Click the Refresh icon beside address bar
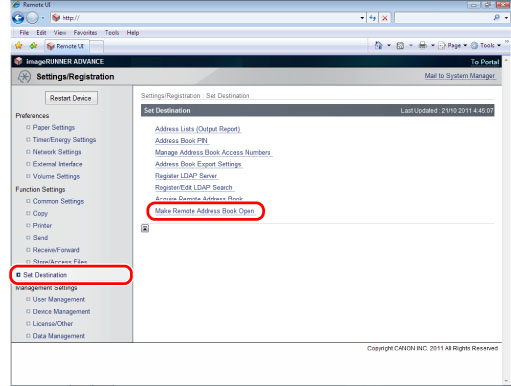 (373, 18)
